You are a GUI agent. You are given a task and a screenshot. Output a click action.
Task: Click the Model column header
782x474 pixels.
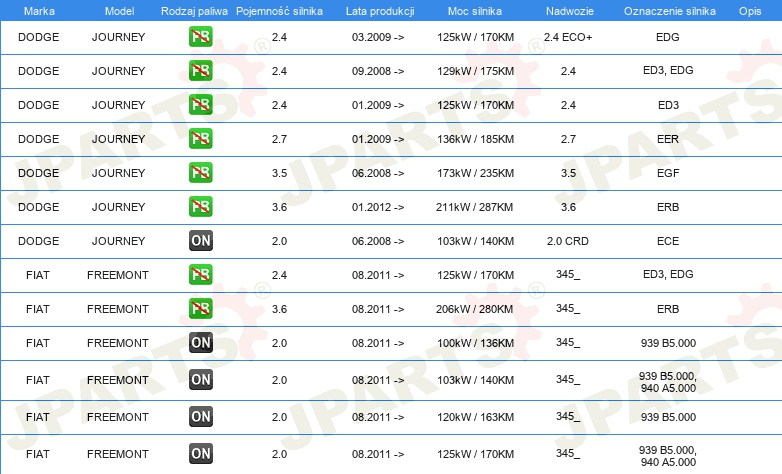119,11
